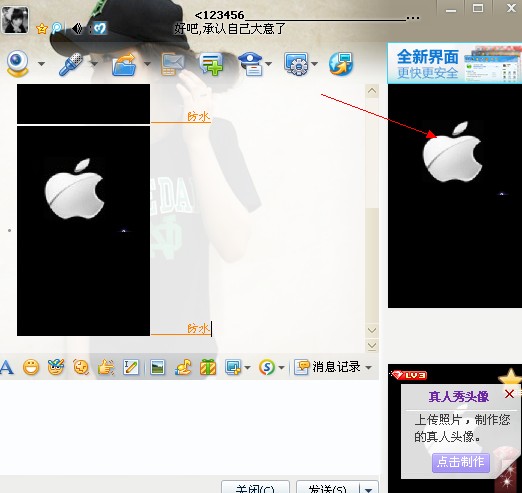
Task: Click in the message input box
Action: click(x=189, y=427)
